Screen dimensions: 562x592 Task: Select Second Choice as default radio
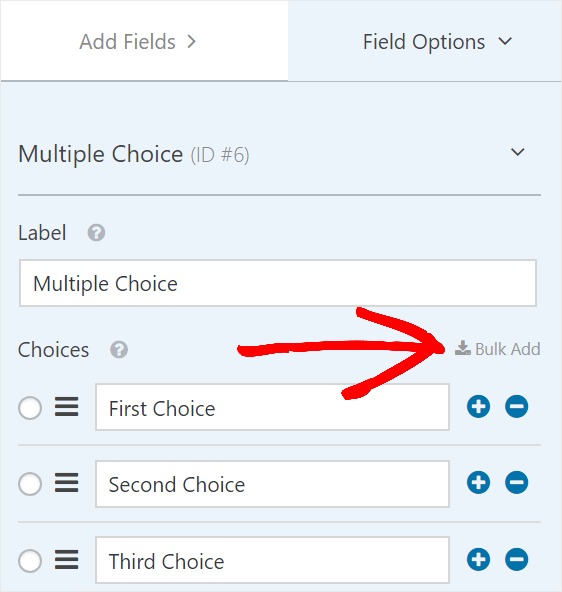pyautogui.click(x=30, y=484)
